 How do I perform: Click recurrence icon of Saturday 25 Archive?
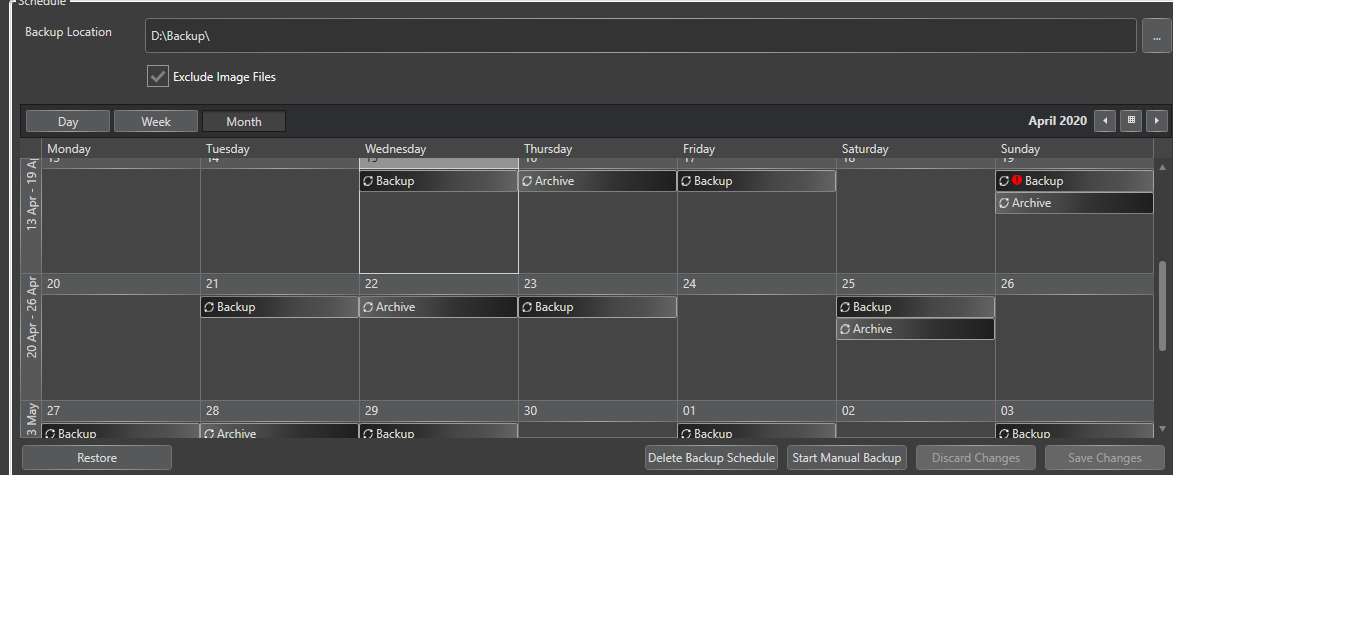click(845, 329)
